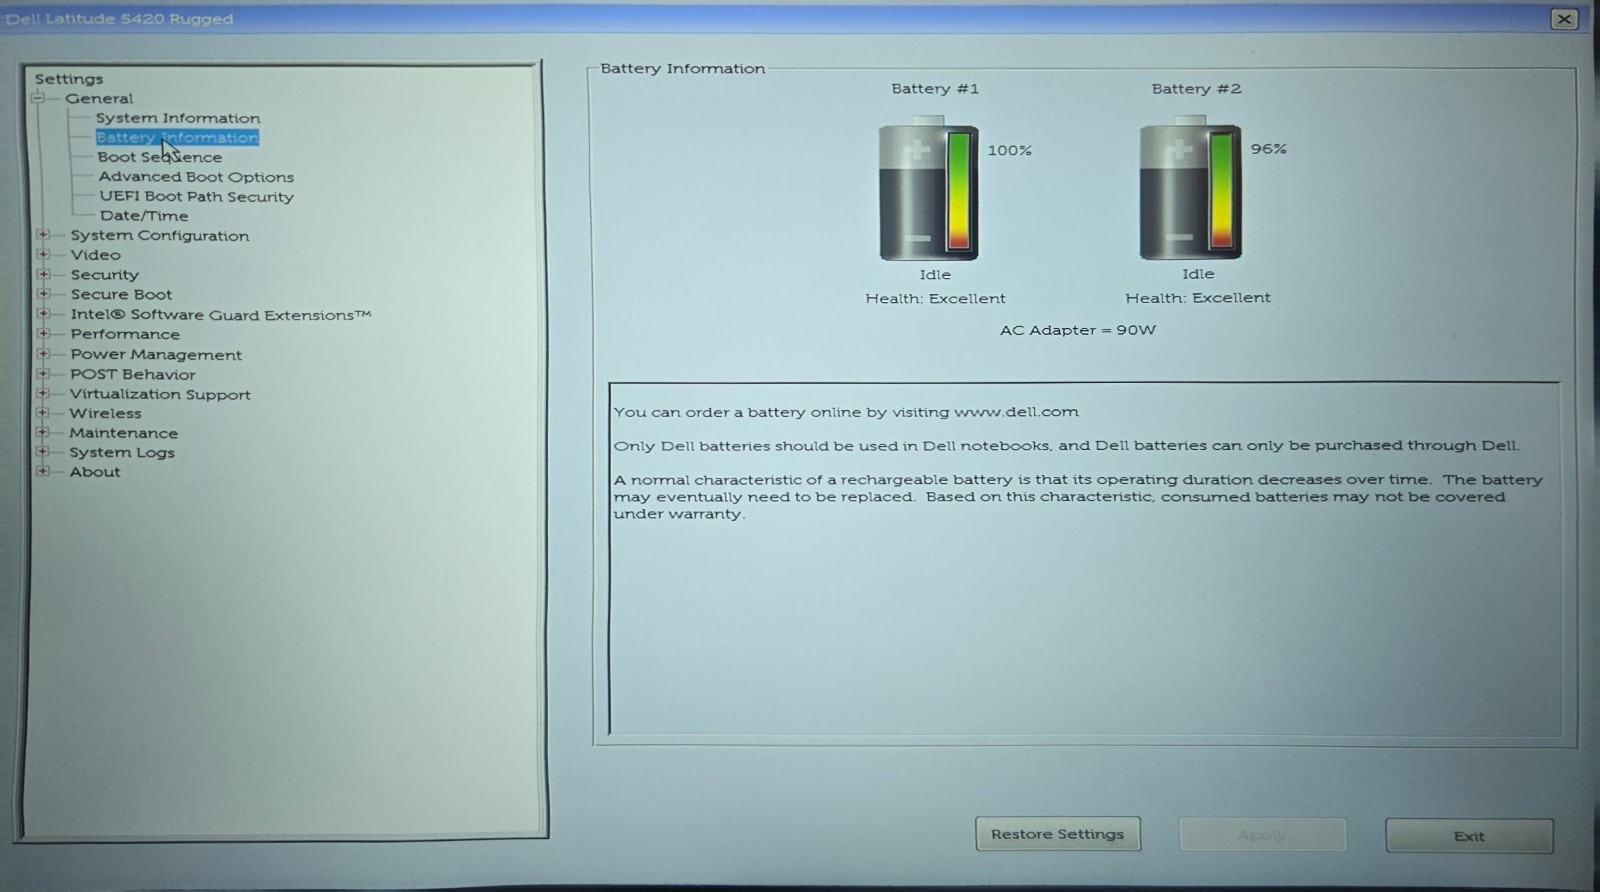Click the Exit button
Viewport: 1600px width, 892px height.
click(1469, 836)
